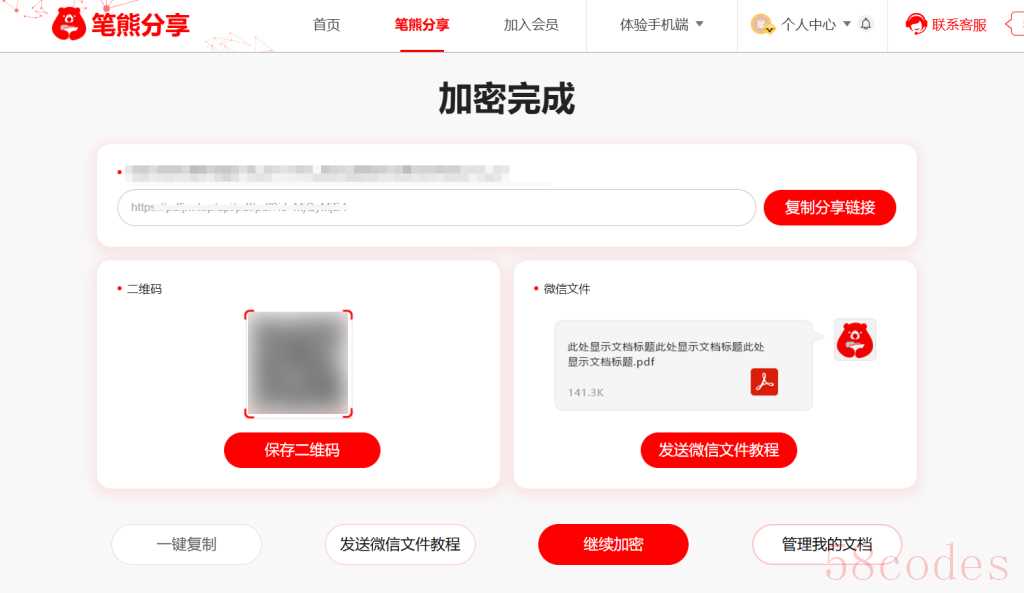Click the partially hidden icon at header's right edge
This screenshot has width=1024, height=593.
coord(1015,25)
